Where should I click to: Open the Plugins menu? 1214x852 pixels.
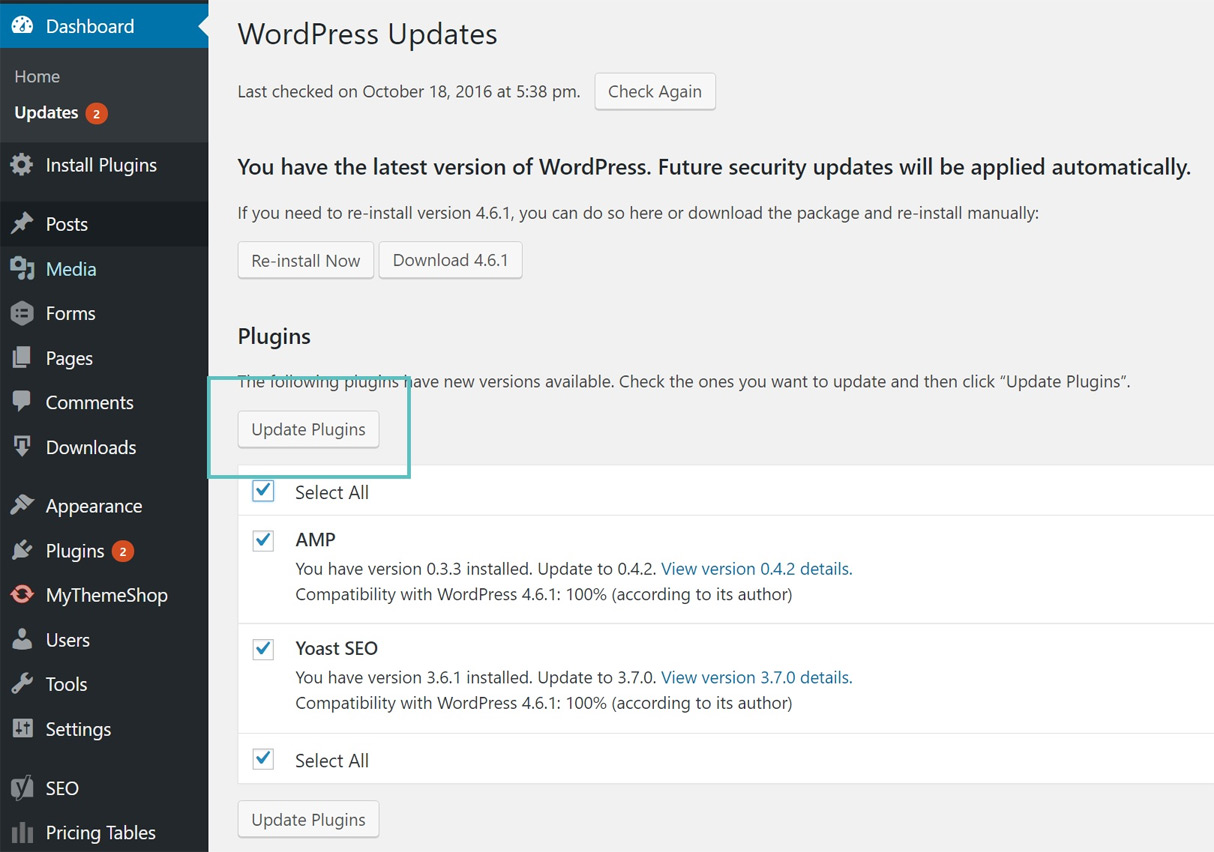104,551
